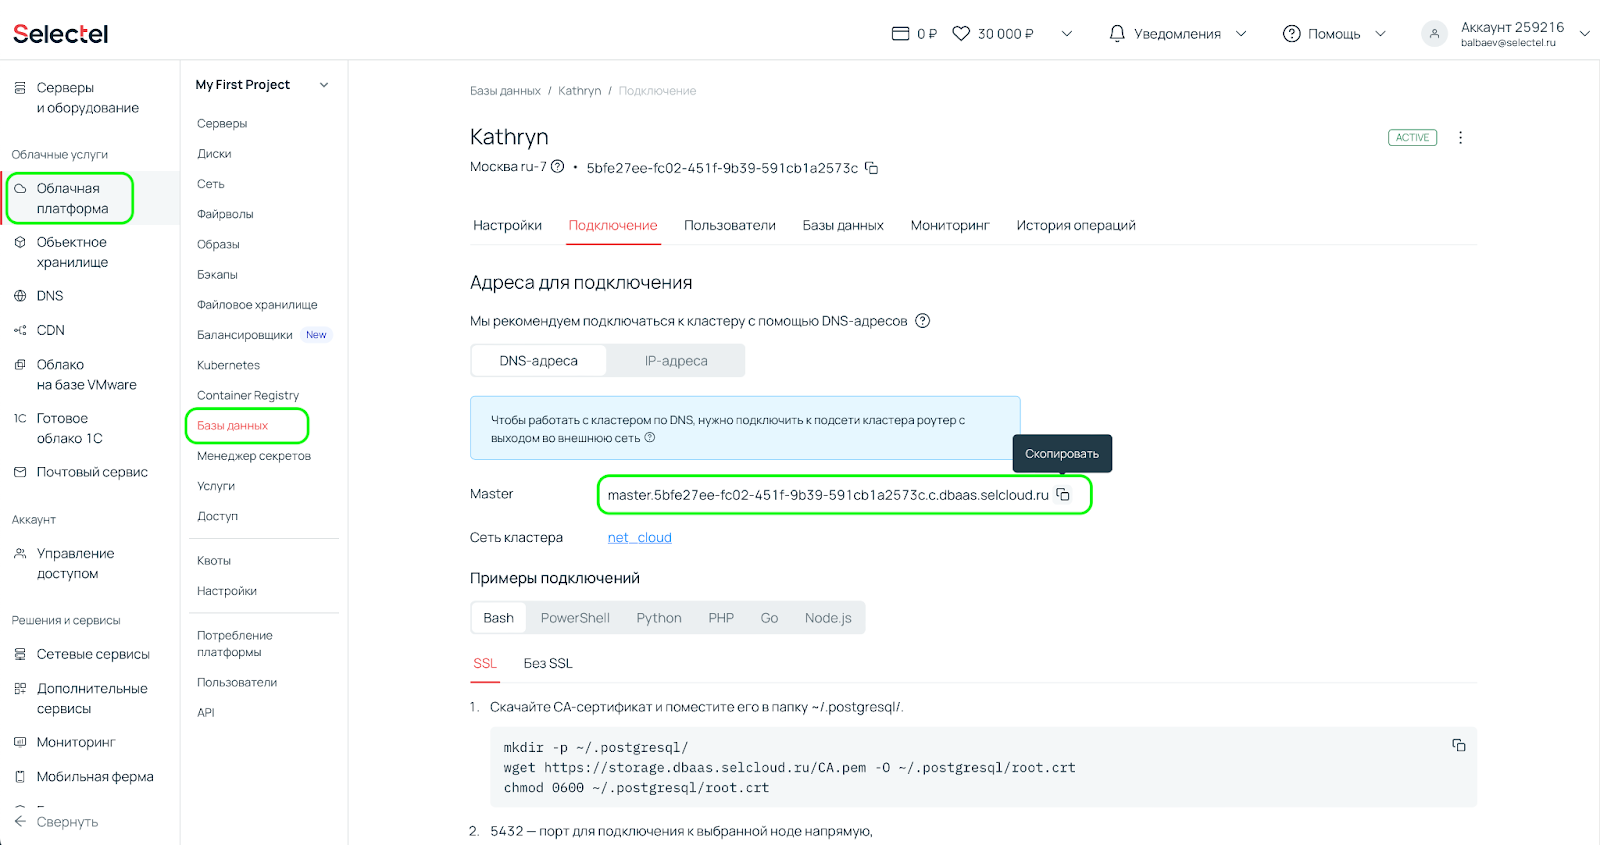Select the Python example tab
Viewport: 1600px width, 845px height.
659,618
